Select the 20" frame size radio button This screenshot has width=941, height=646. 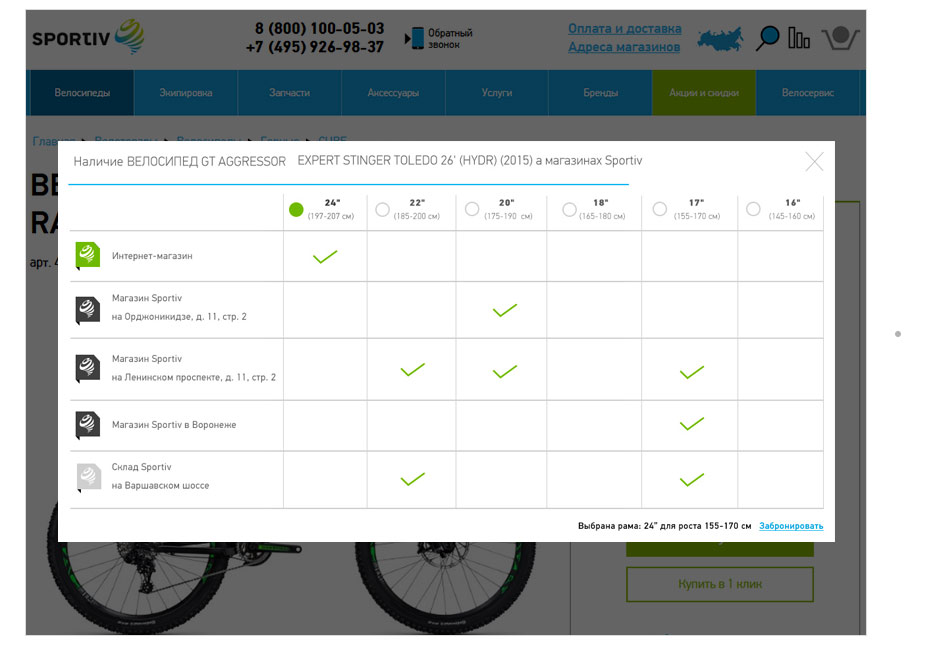[x=472, y=209]
